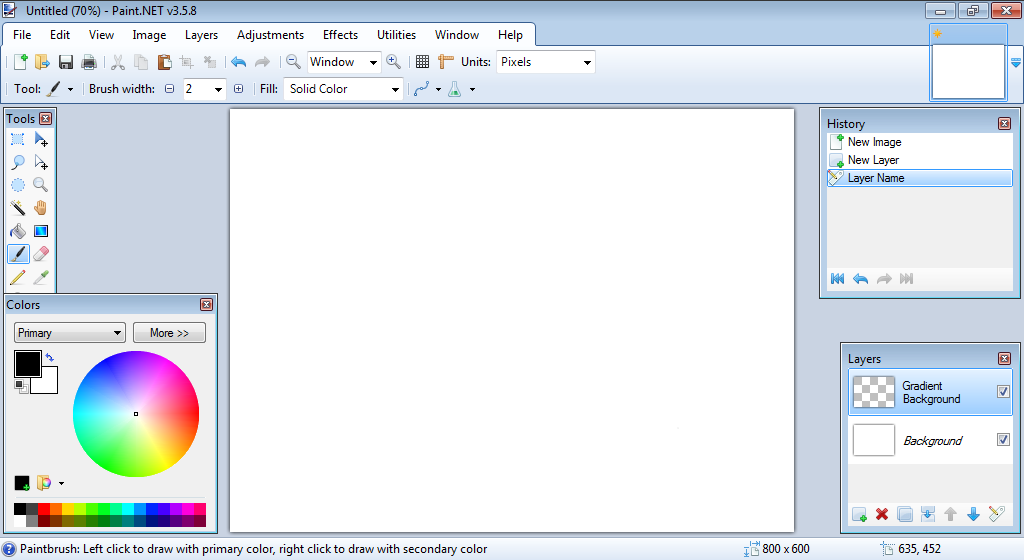Click the black primary color swatch
This screenshot has height=560, width=1024.
(27, 364)
